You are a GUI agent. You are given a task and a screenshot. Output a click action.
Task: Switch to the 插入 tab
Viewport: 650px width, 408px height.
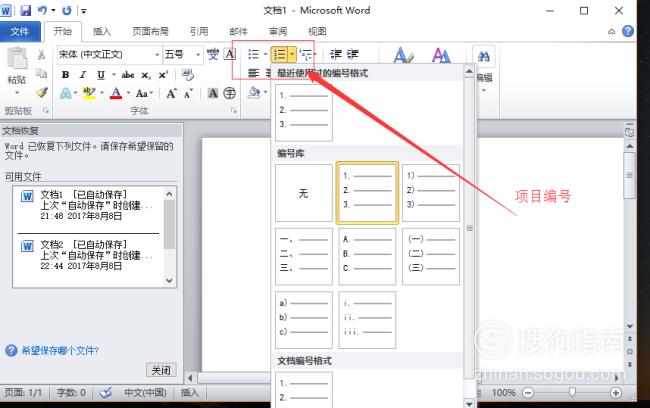click(x=102, y=32)
